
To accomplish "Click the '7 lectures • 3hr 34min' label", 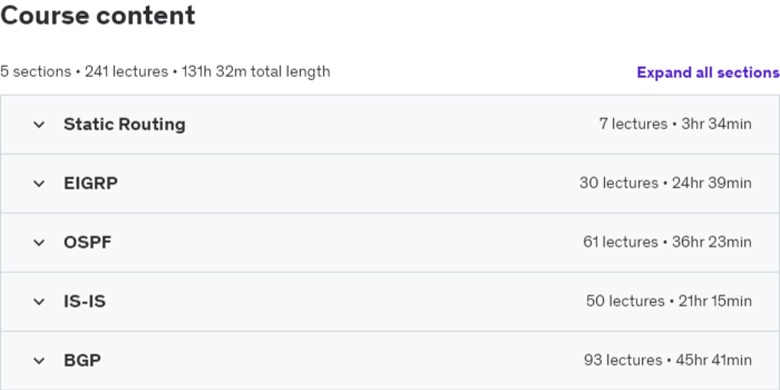I will pyautogui.click(x=676, y=124).
